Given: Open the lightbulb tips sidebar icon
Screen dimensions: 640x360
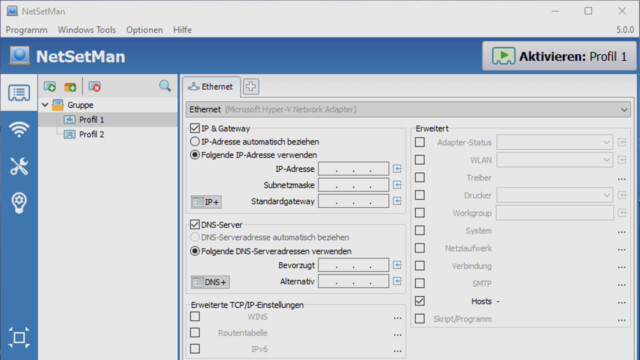Looking at the screenshot, I should (x=19, y=203).
